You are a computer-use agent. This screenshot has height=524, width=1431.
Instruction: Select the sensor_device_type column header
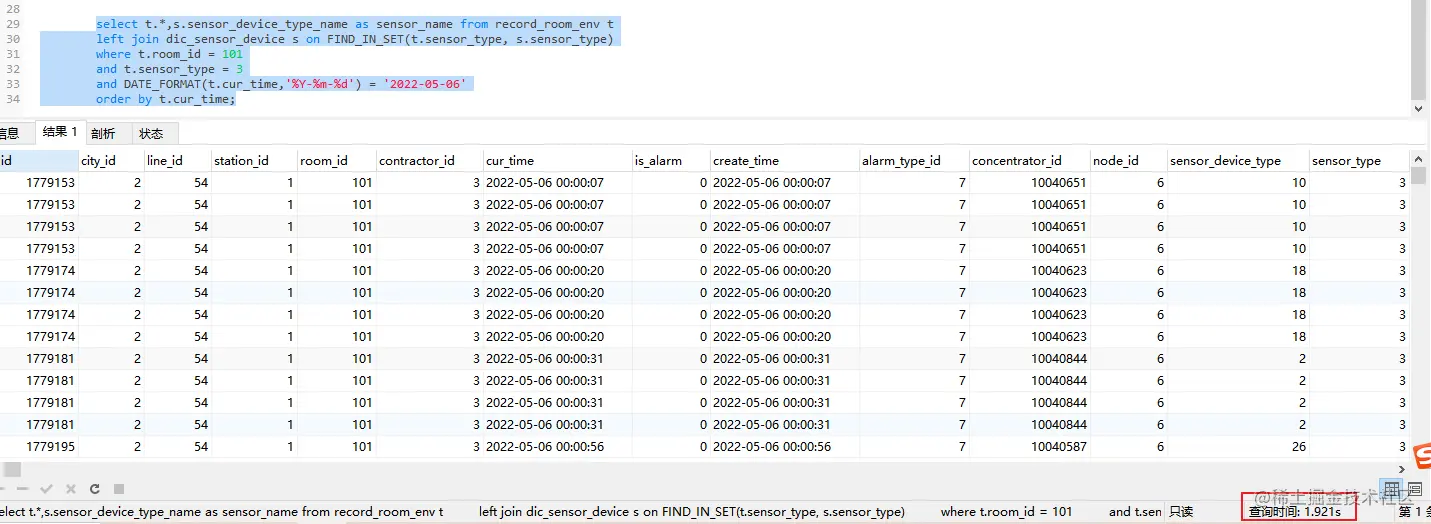pos(1238,160)
